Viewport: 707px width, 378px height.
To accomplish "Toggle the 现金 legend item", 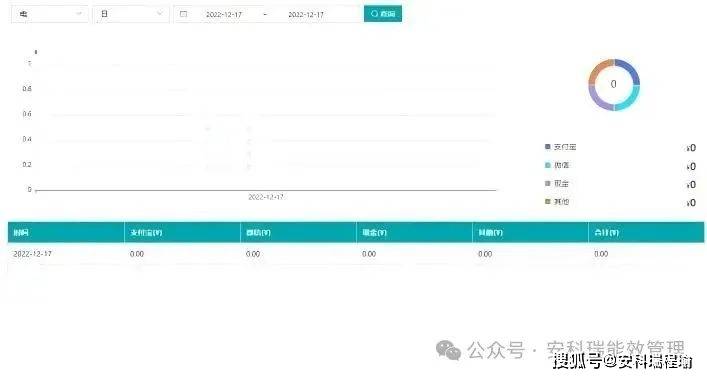I will [x=557, y=184].
